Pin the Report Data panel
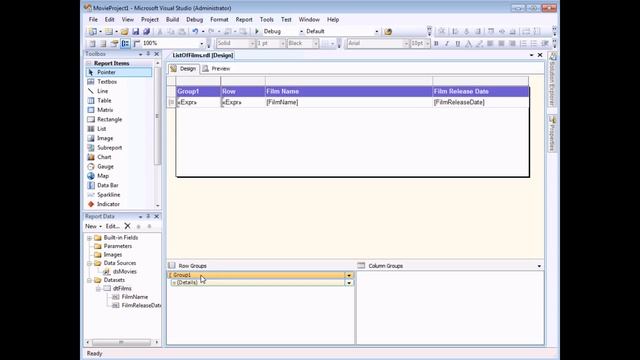The width and height of the screenshot is (640, 360). point(148,216)
